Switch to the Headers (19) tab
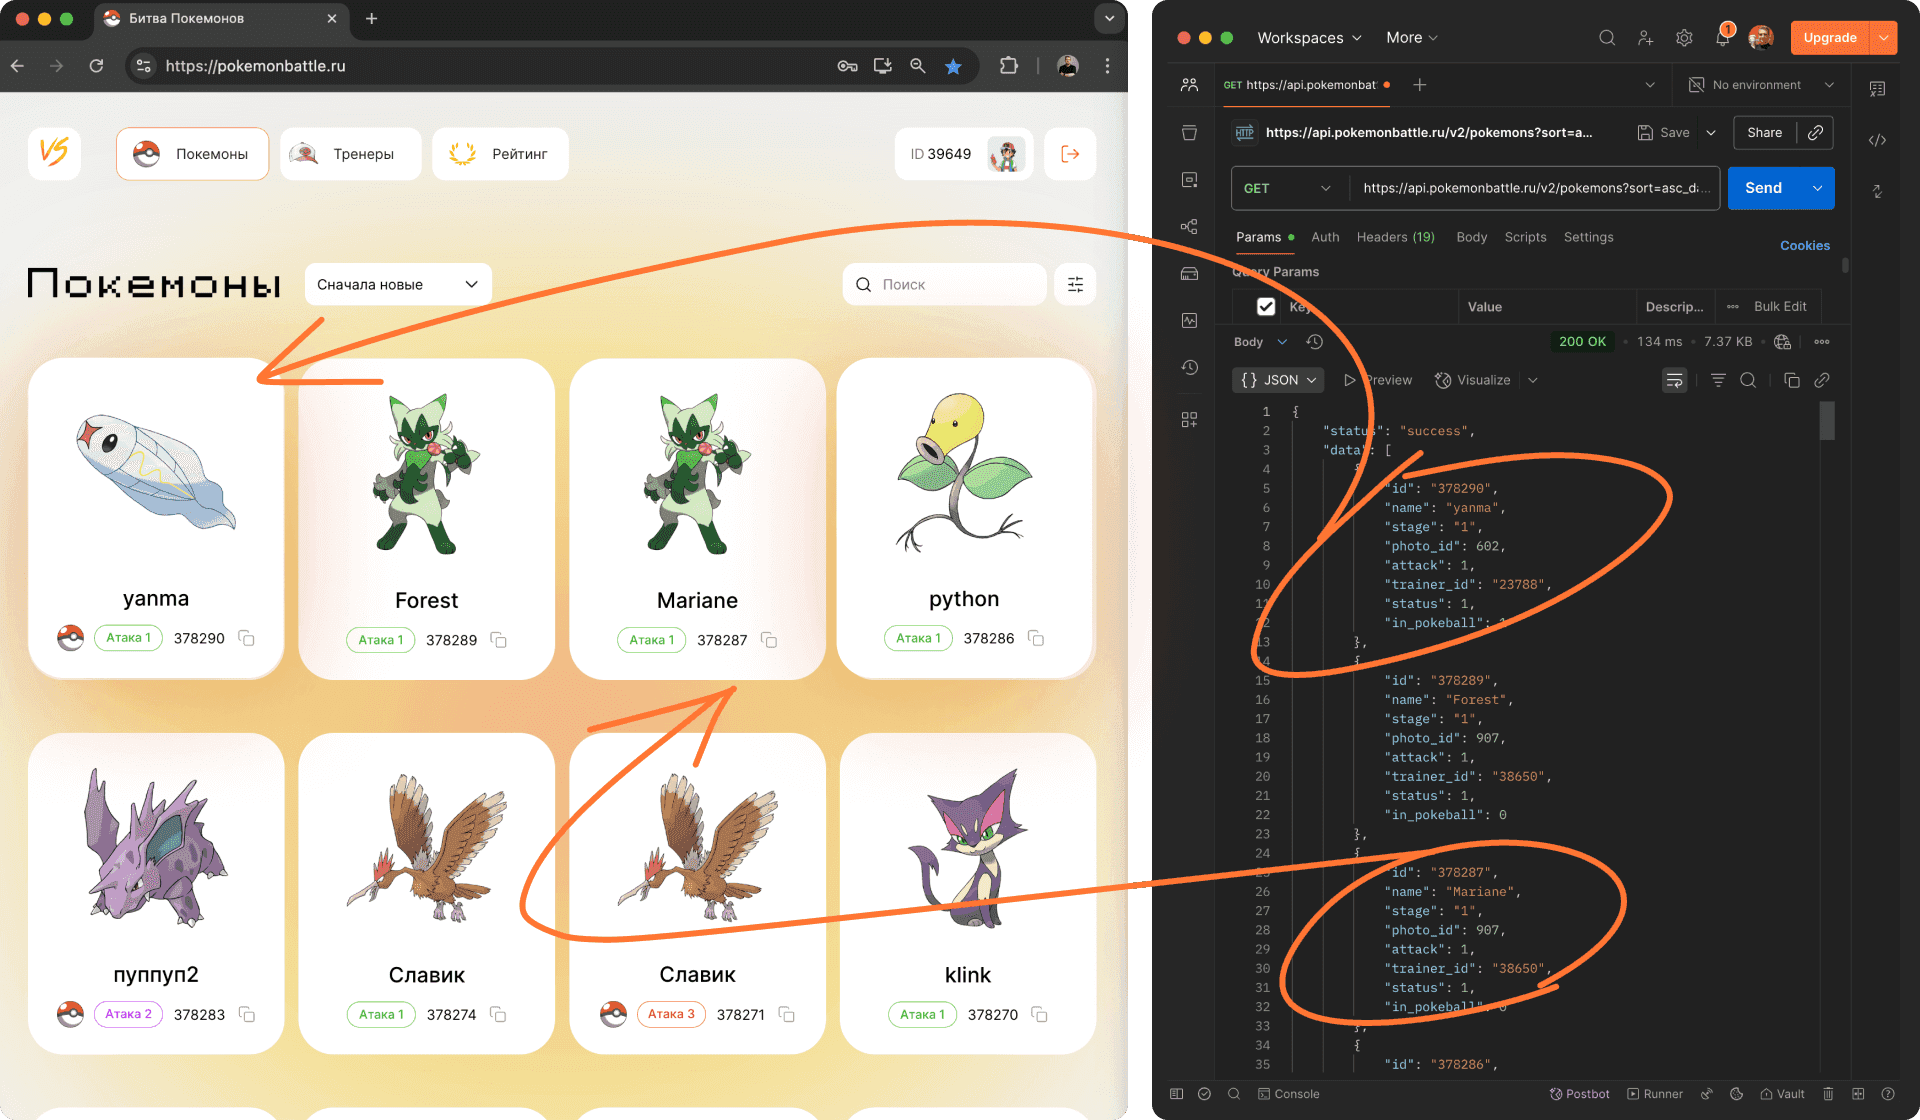 [x=1395, y=237]
